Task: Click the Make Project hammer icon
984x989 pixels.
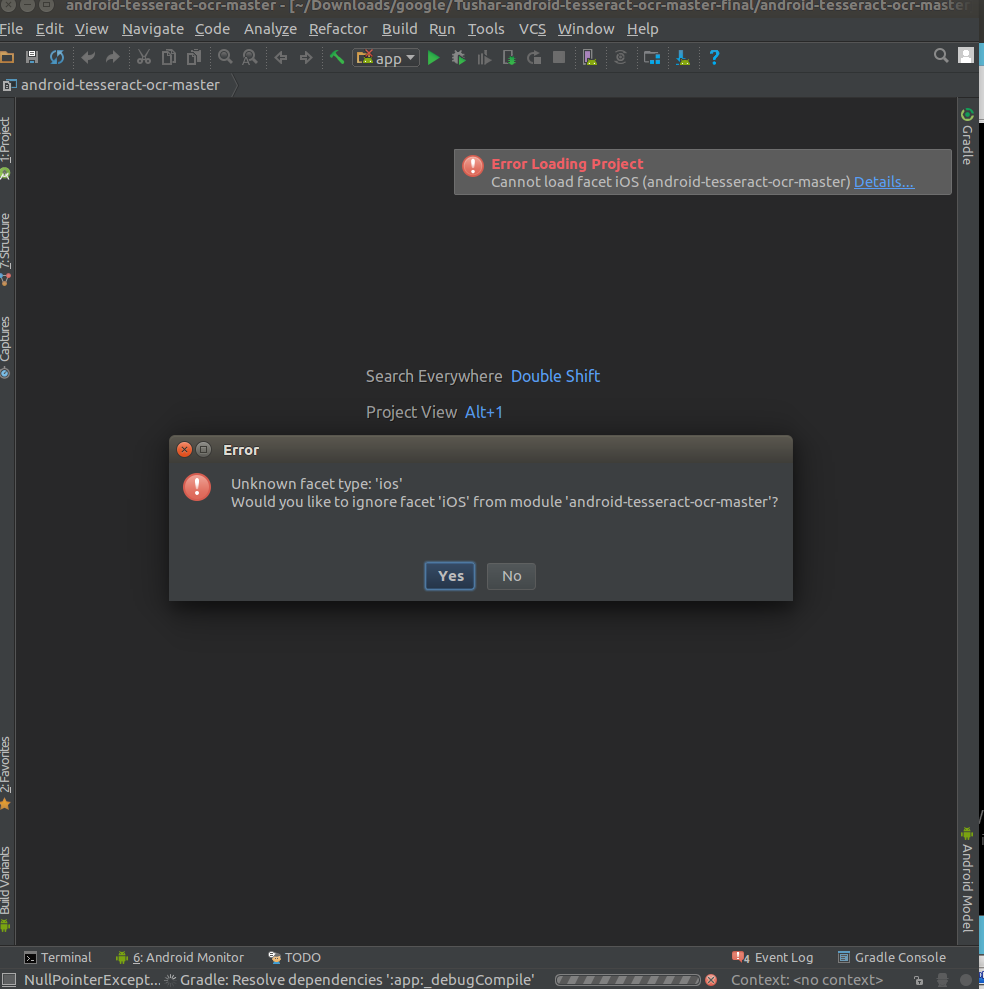Action: click(337, 57)
